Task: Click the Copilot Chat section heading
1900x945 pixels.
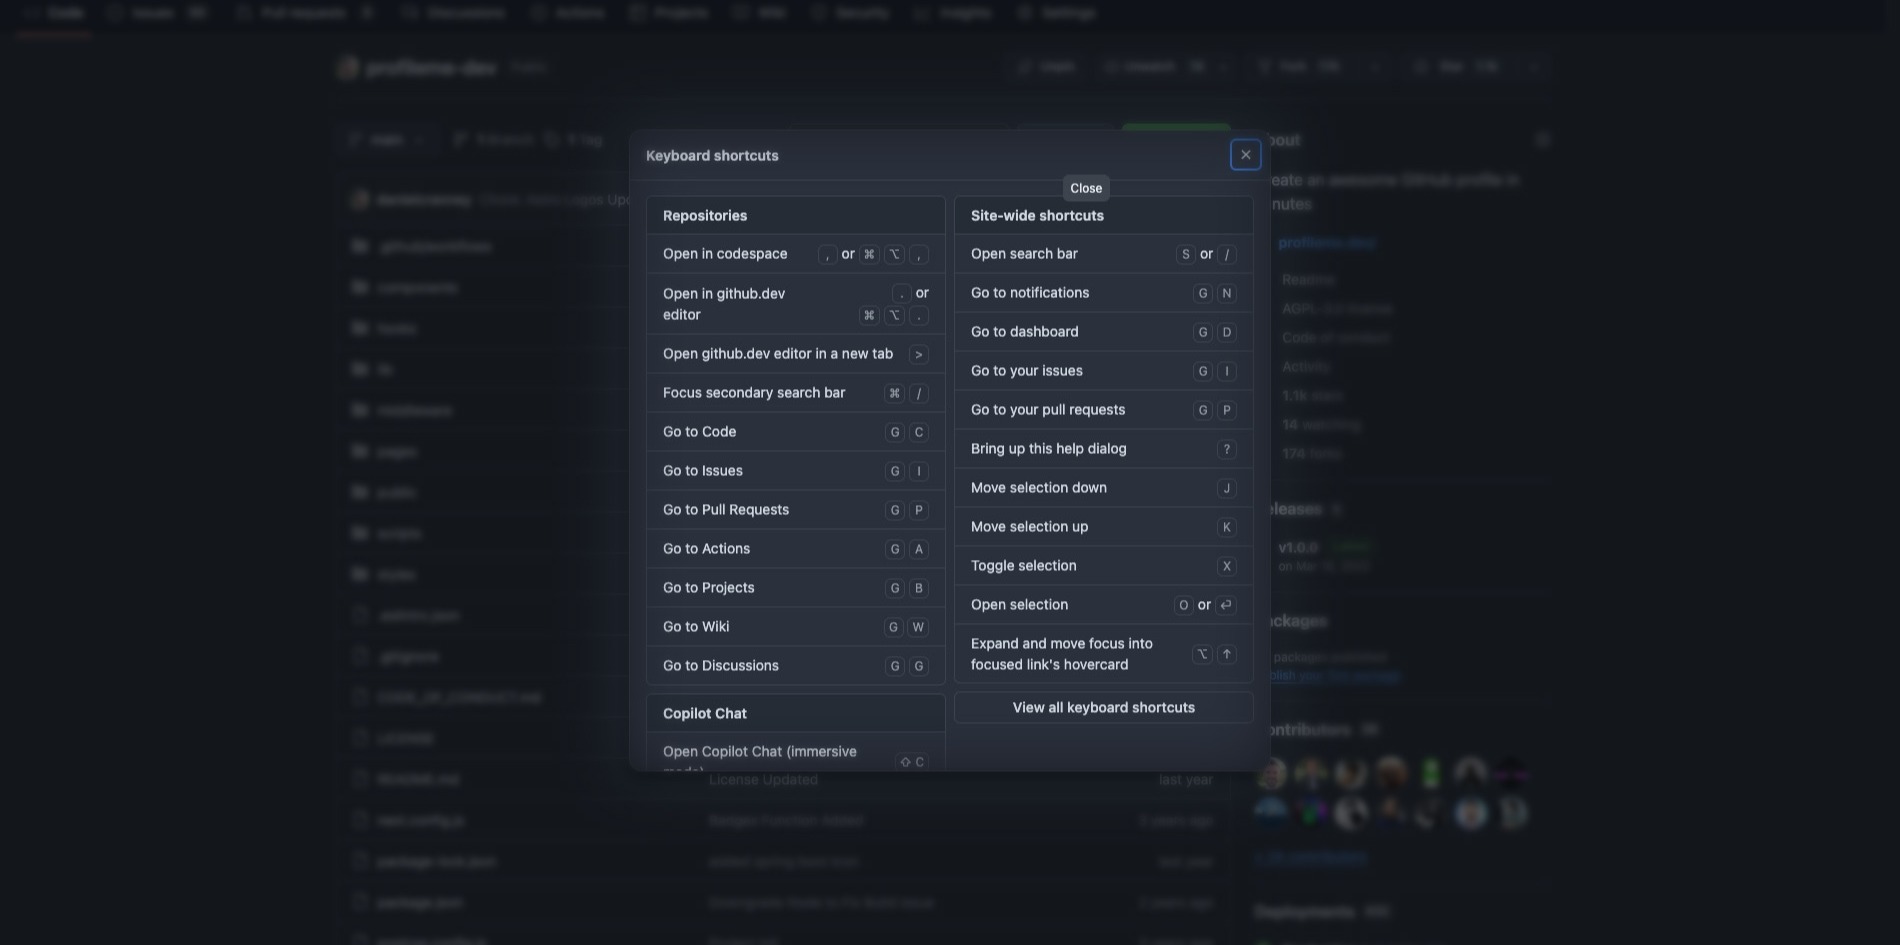Action: pos(705,714)
